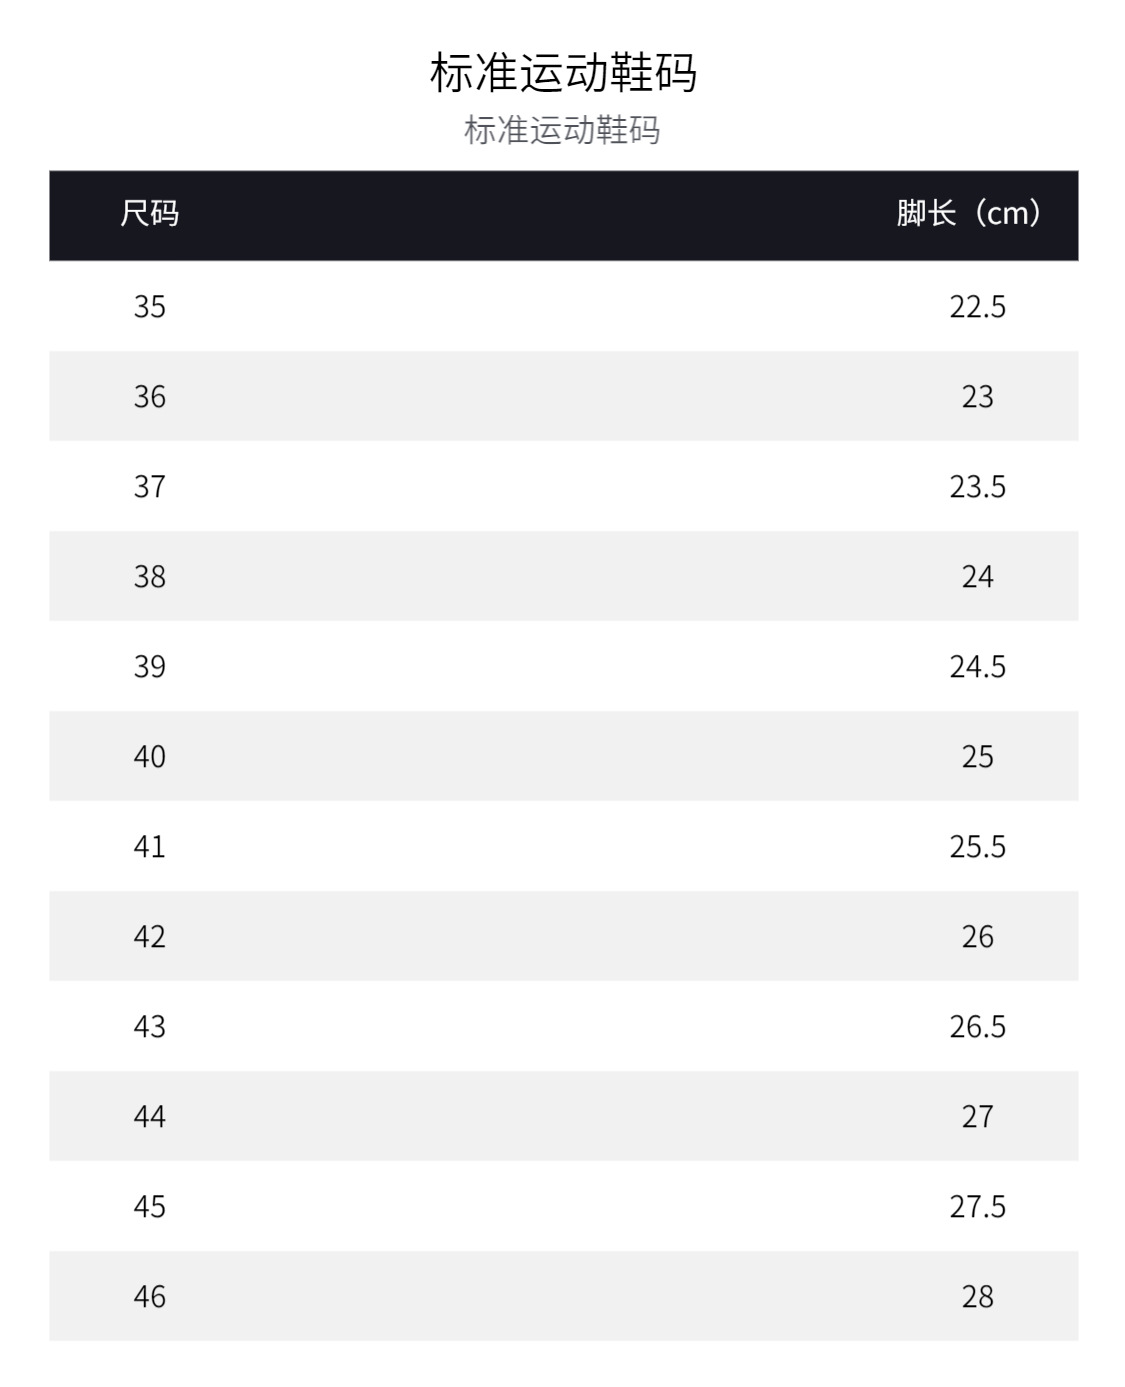Viewport: 1125px width, 1387px height.
Task: Click the gray subtitle 标准运动鞋码
Action: (562, 131)
